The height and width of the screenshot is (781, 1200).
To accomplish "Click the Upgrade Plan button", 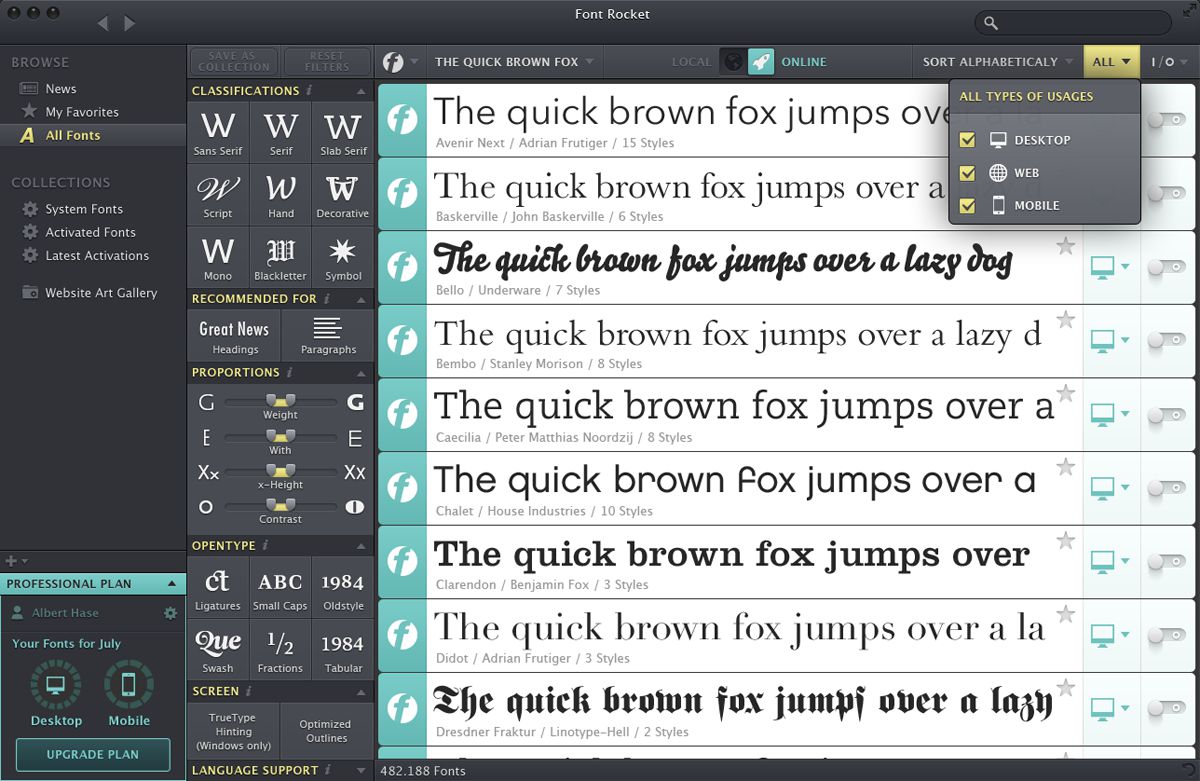I will 93,754.
